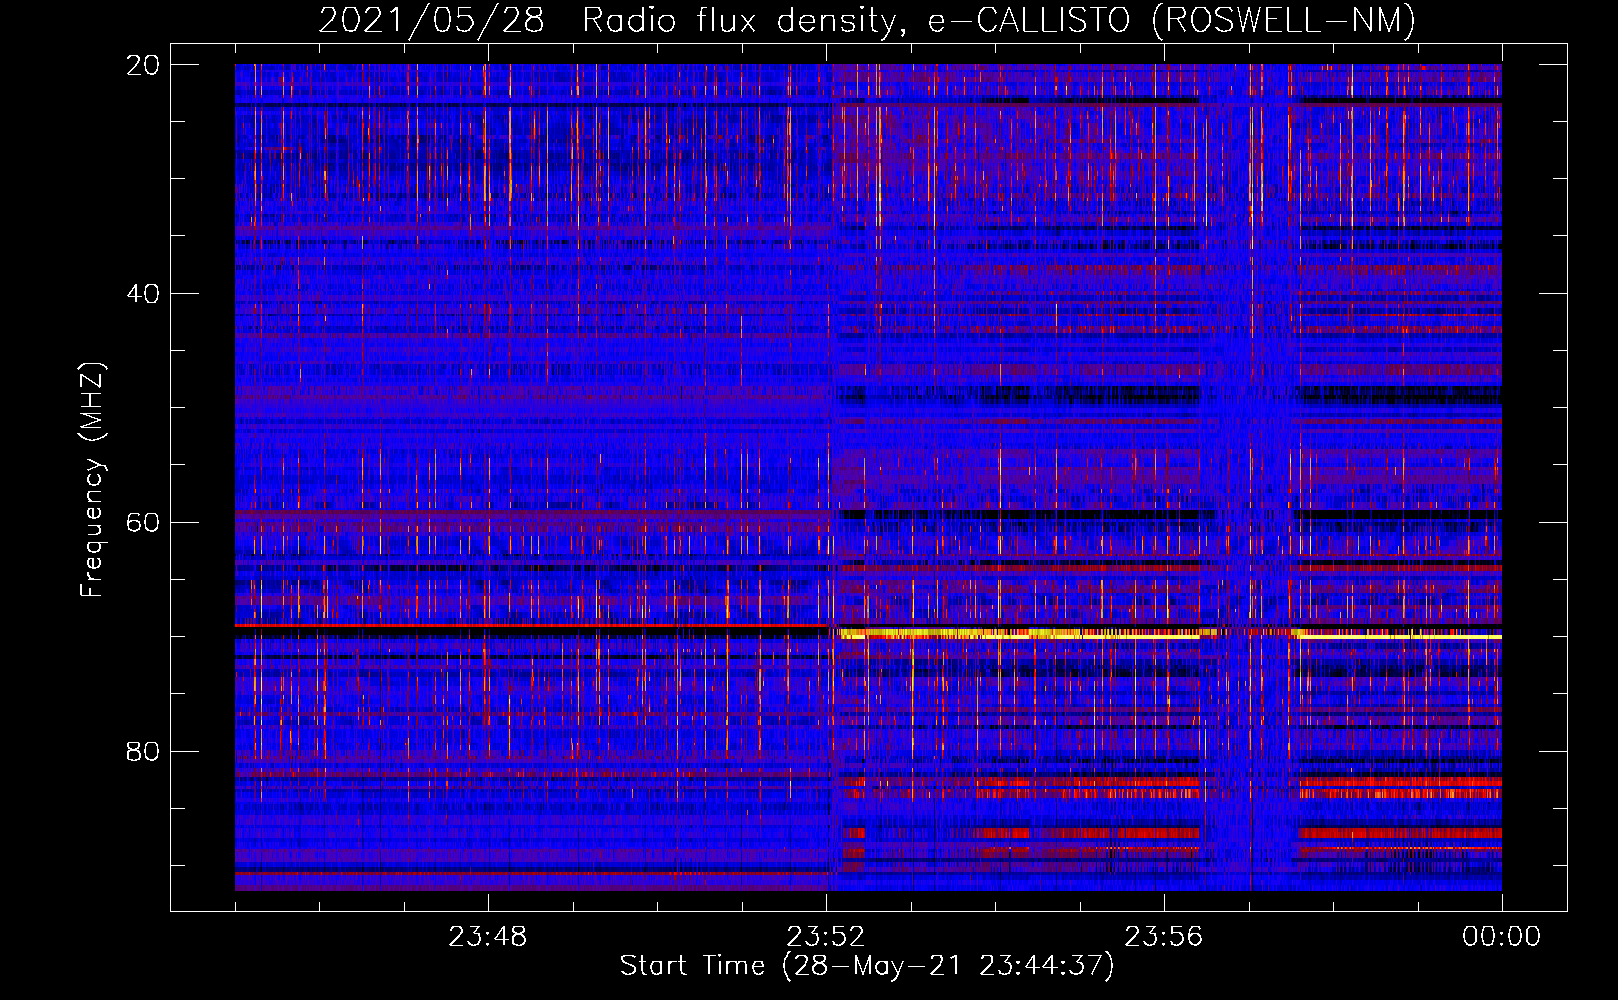
Task: Click the '23:56' time tick label
Action: [1164, 937]
